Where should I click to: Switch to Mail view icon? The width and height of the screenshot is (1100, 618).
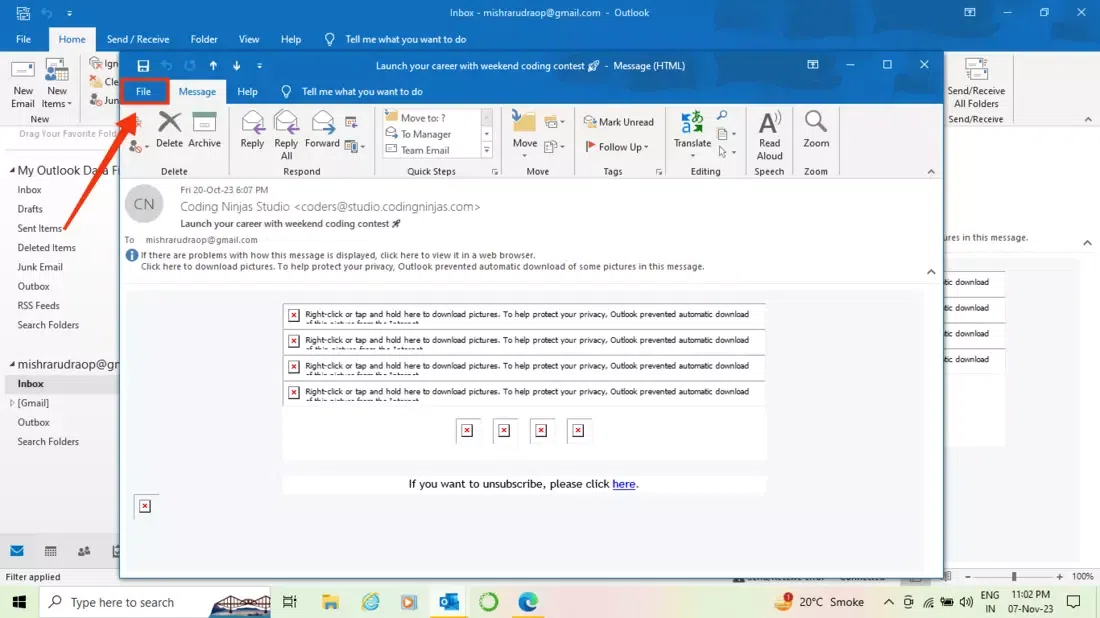click(17, 551)
